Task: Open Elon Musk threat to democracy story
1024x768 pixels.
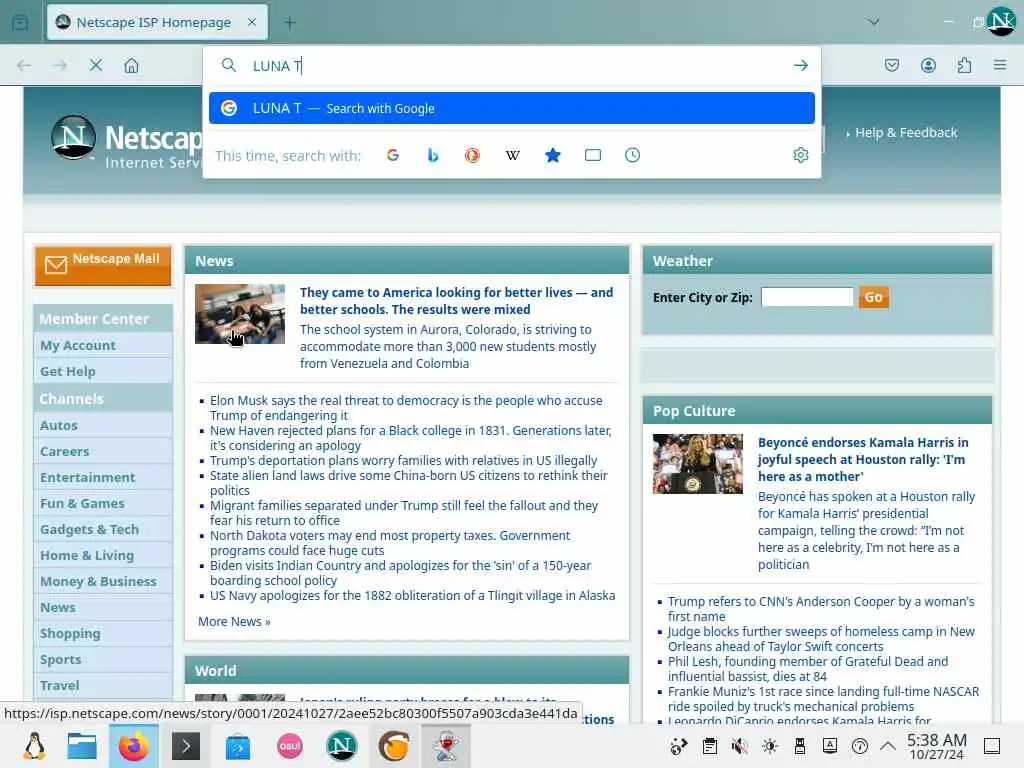Action: click(x=406, y=408)
